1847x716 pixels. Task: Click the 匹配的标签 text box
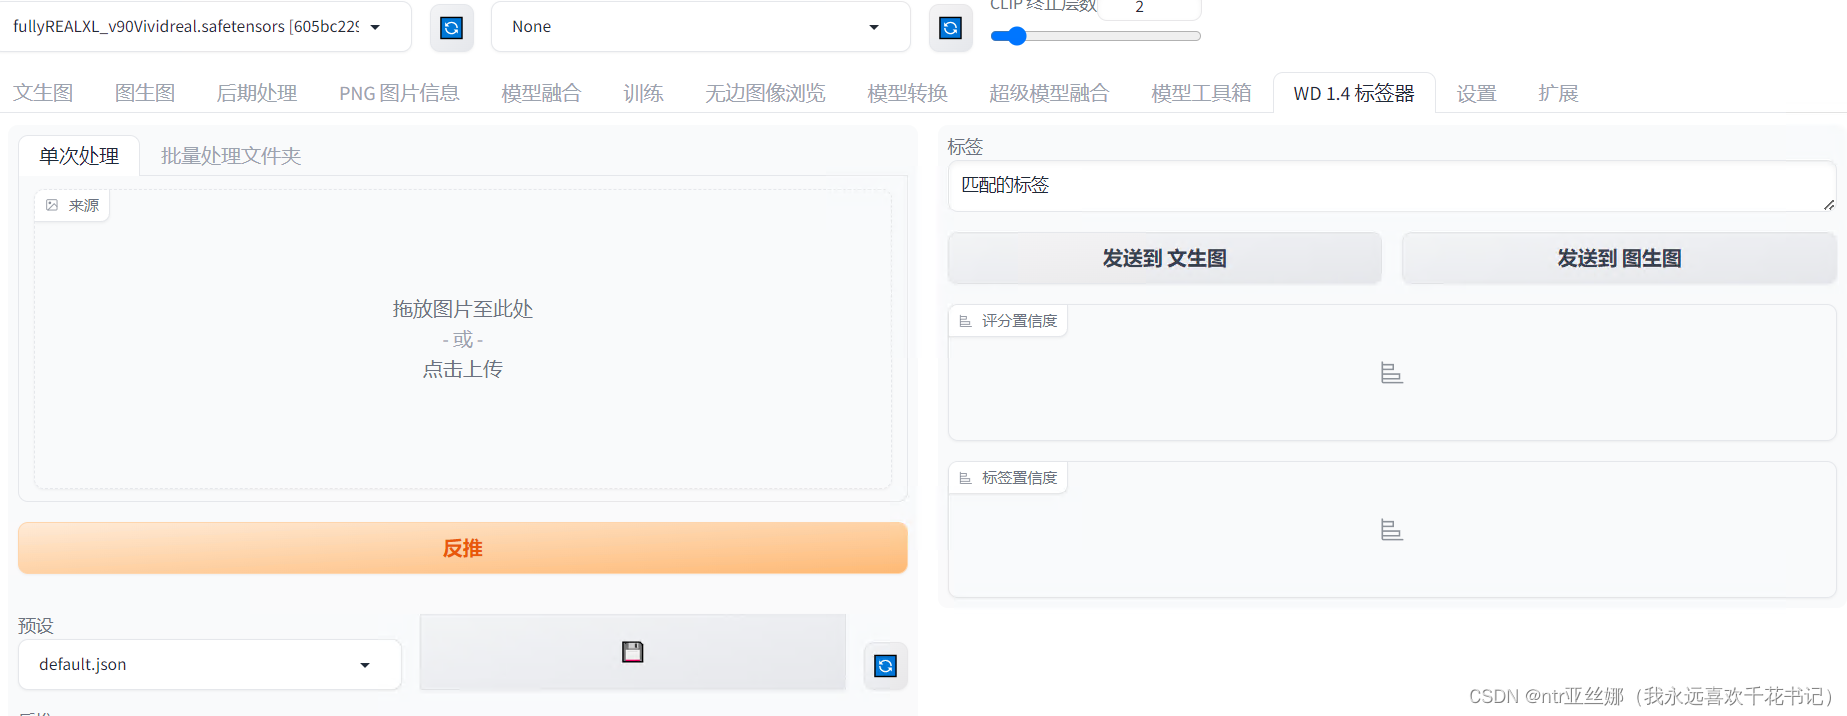coord(1392,186)
